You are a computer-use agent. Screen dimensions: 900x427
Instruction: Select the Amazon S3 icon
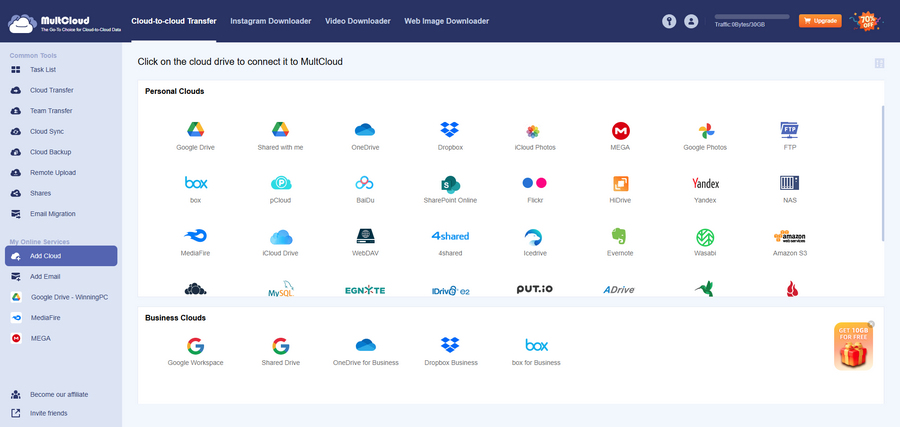790,237
